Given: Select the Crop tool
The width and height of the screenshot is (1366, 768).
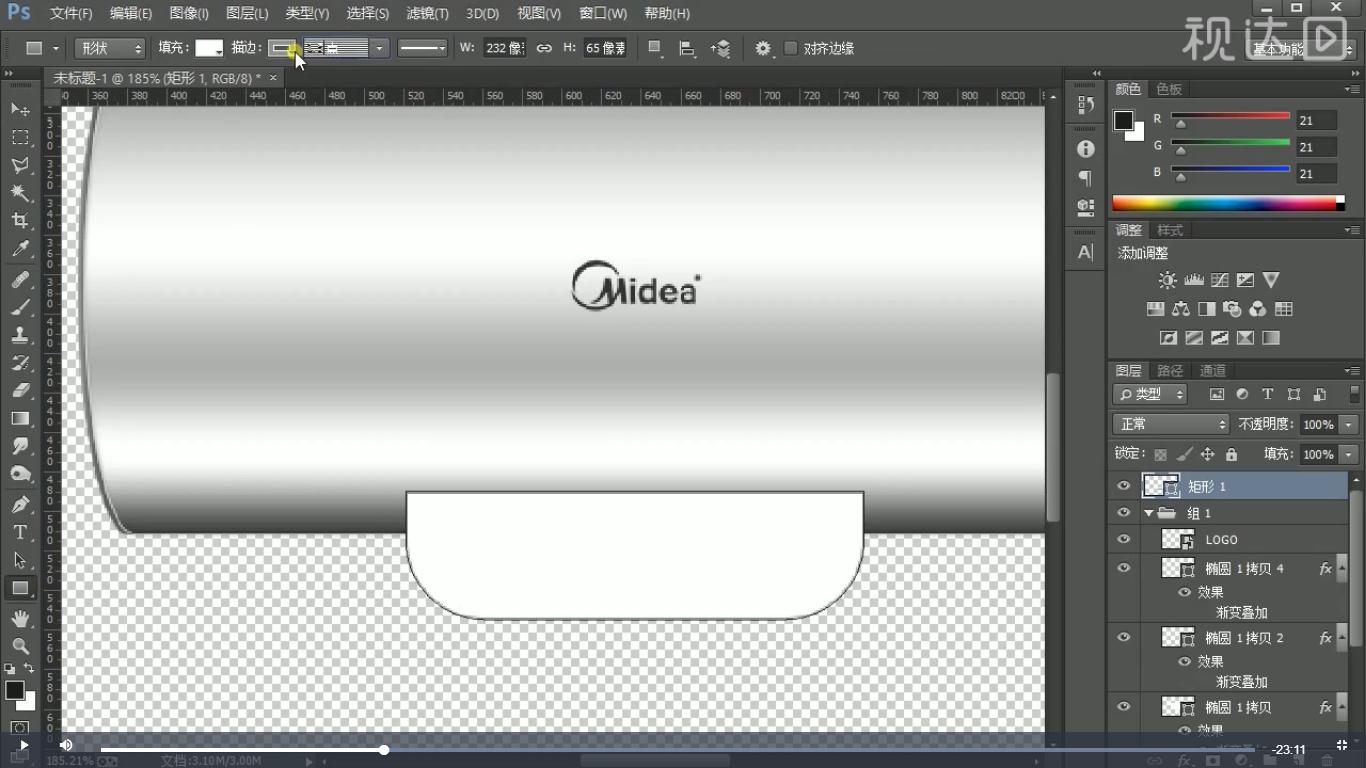Looking at the screenshot, I should (x=20, y=221).
